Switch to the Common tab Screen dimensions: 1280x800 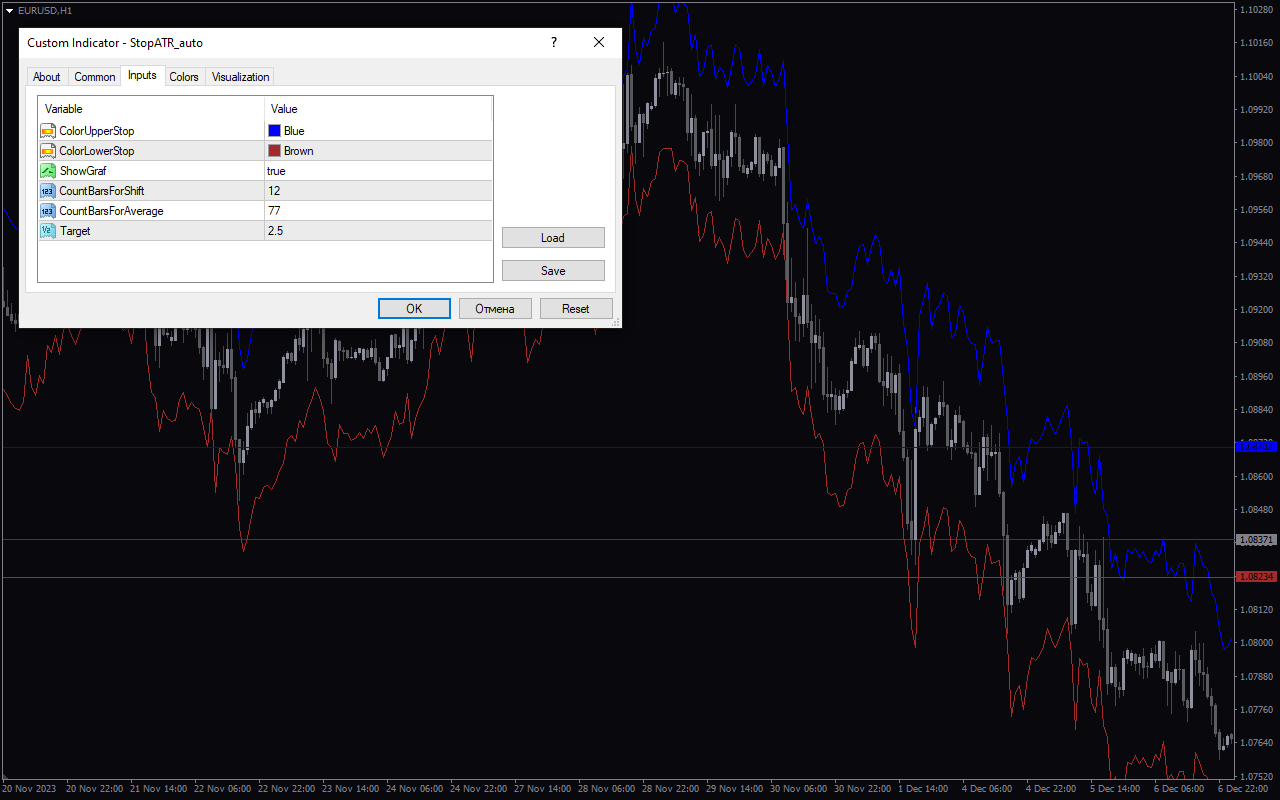click(x=95, y=77)
